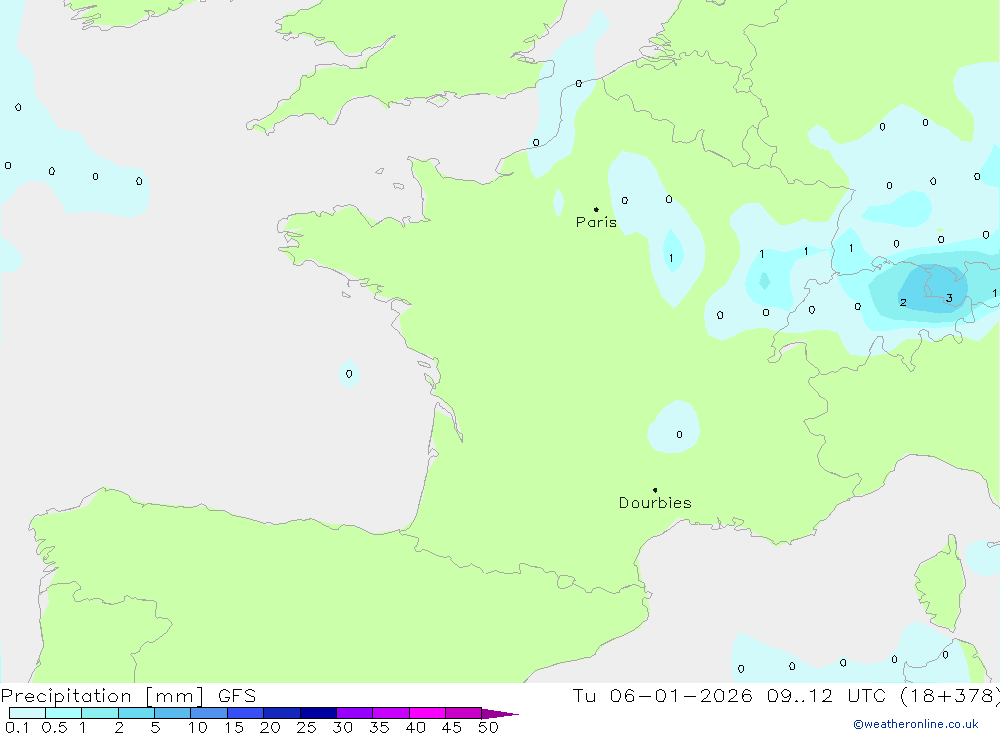Click the Dourbies location dot marker
Viewport: 1000px width, 733px height.
[655, 490]
